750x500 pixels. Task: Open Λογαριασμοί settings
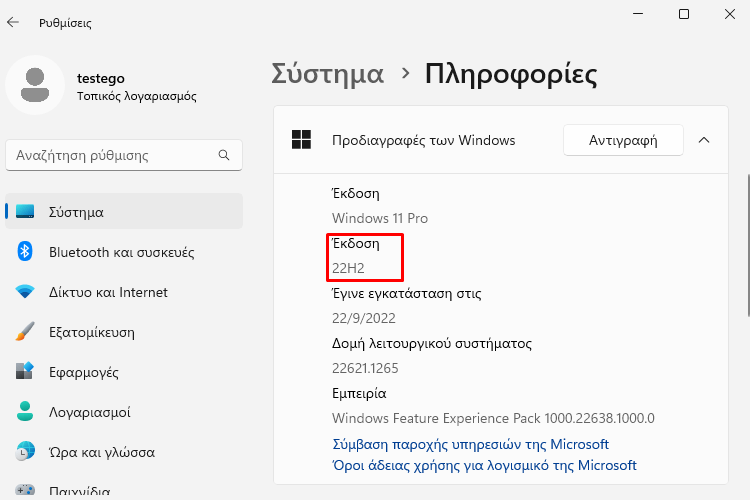click(x=124, y=412)
